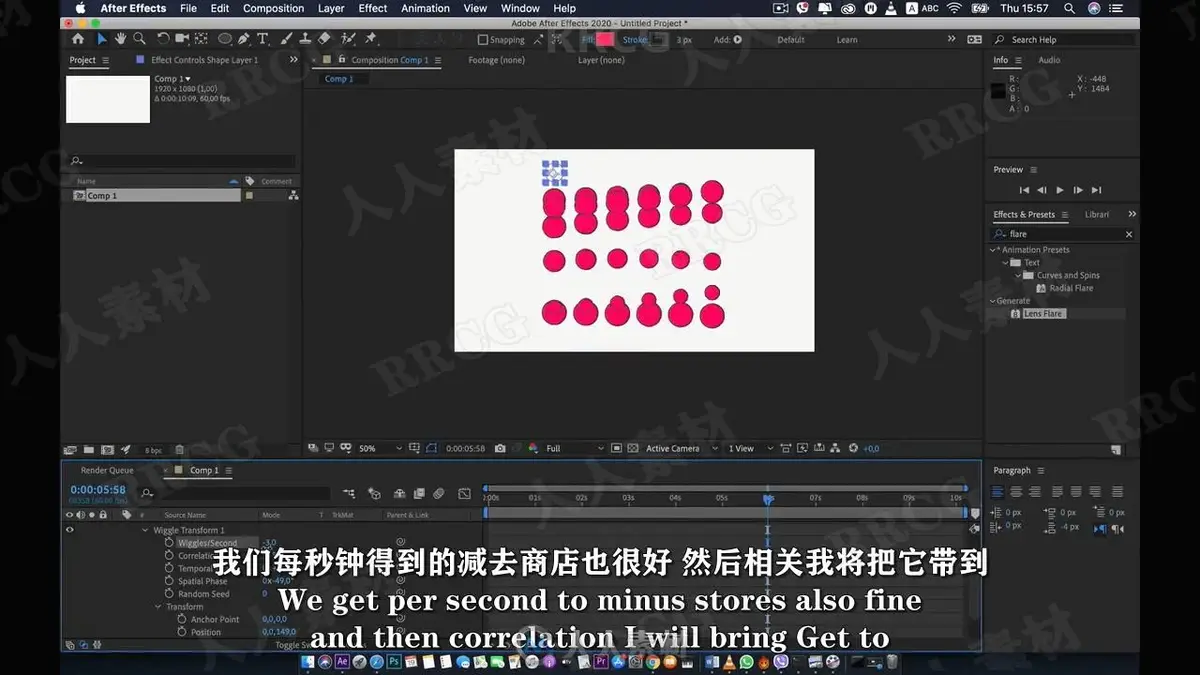Select the Zoom magnifier tool

(x=139, y=39)
